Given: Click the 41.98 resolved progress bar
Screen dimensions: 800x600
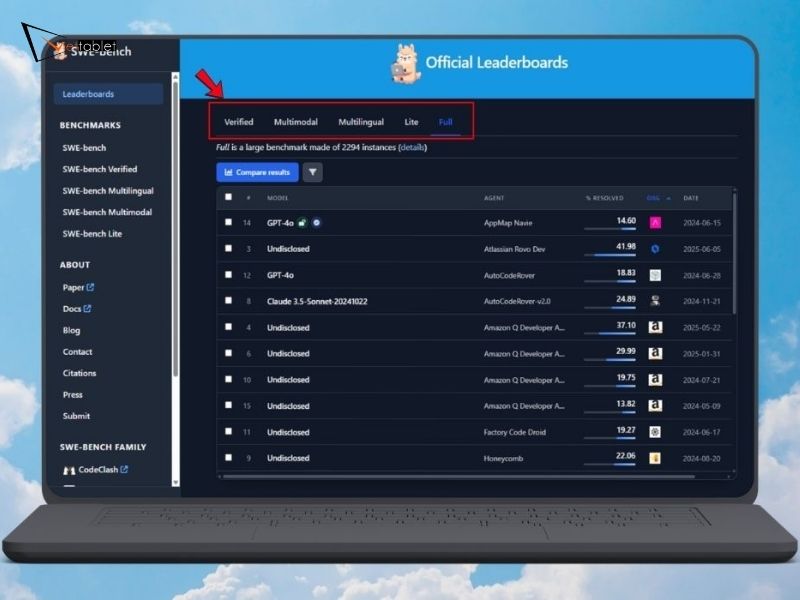Looking at the screenshot, I should coord(610,255).
